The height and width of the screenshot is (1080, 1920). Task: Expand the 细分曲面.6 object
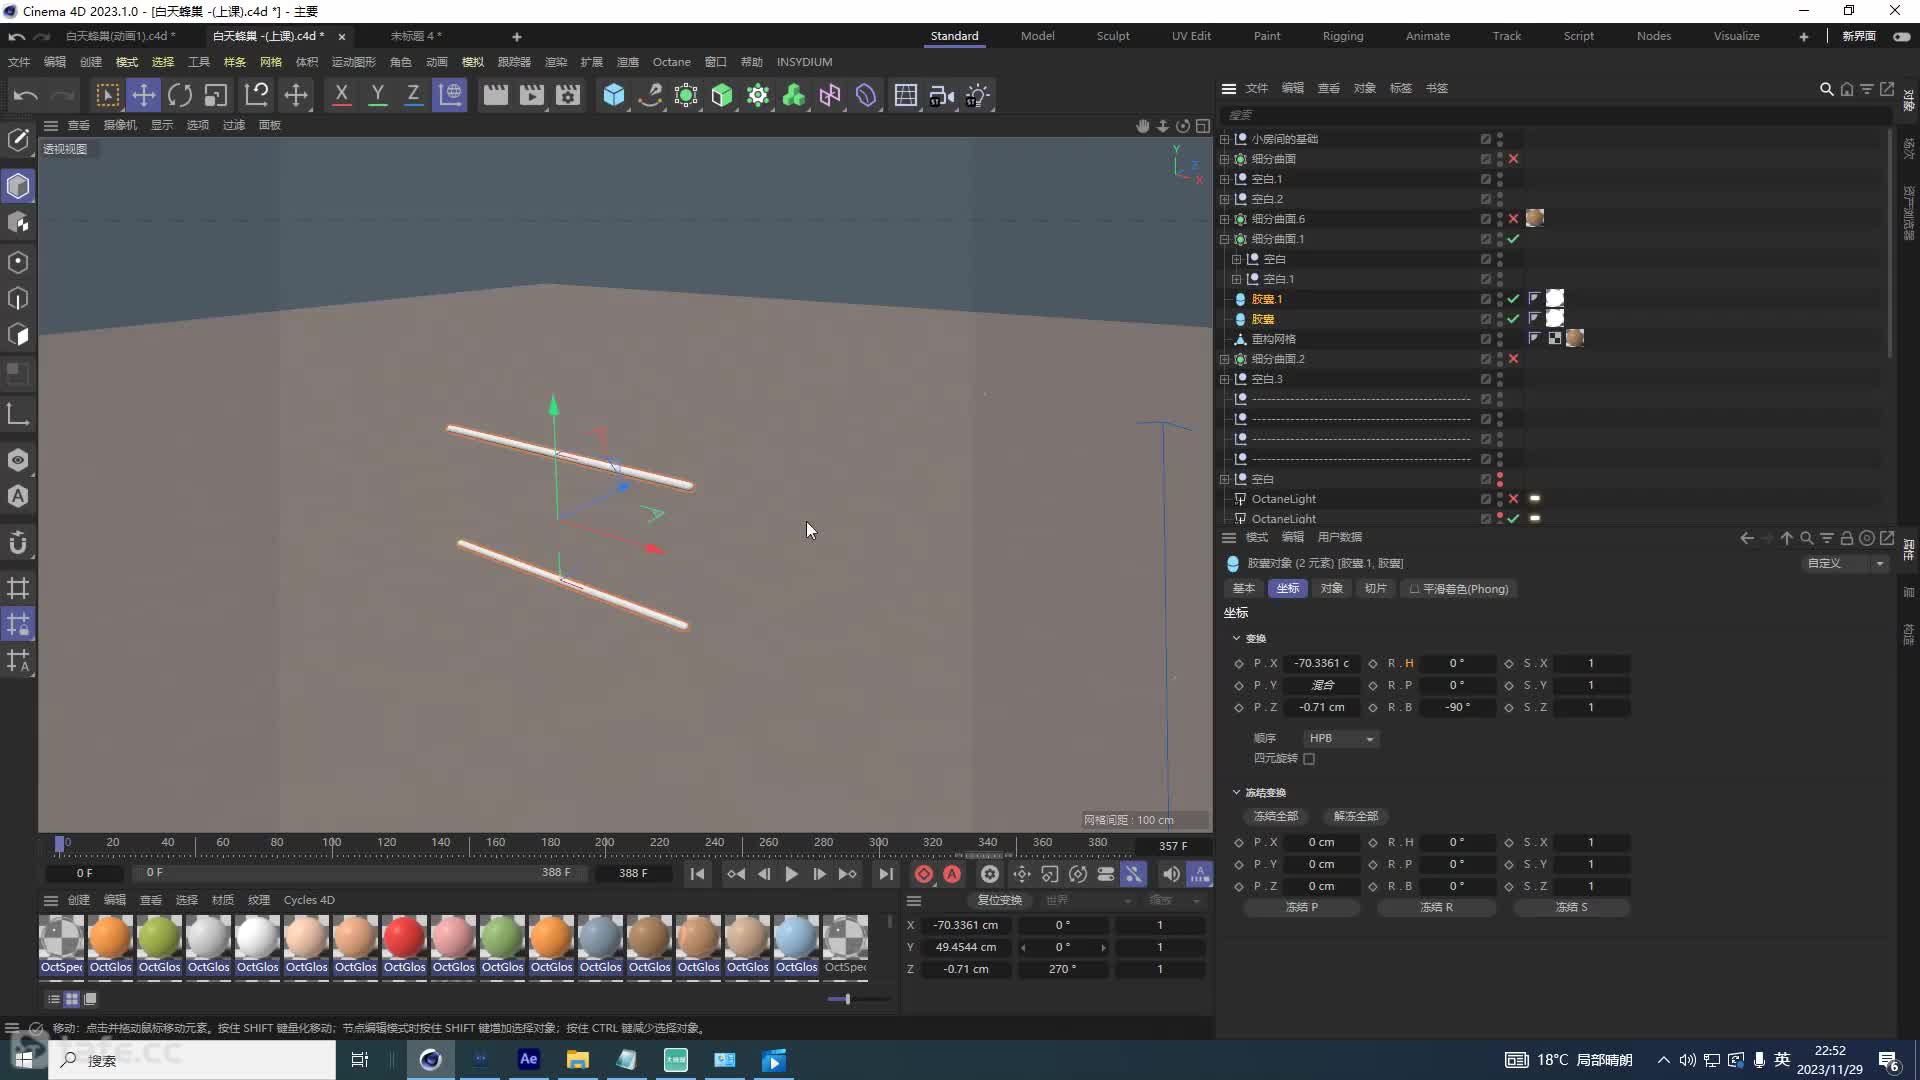click(1224, 219)
